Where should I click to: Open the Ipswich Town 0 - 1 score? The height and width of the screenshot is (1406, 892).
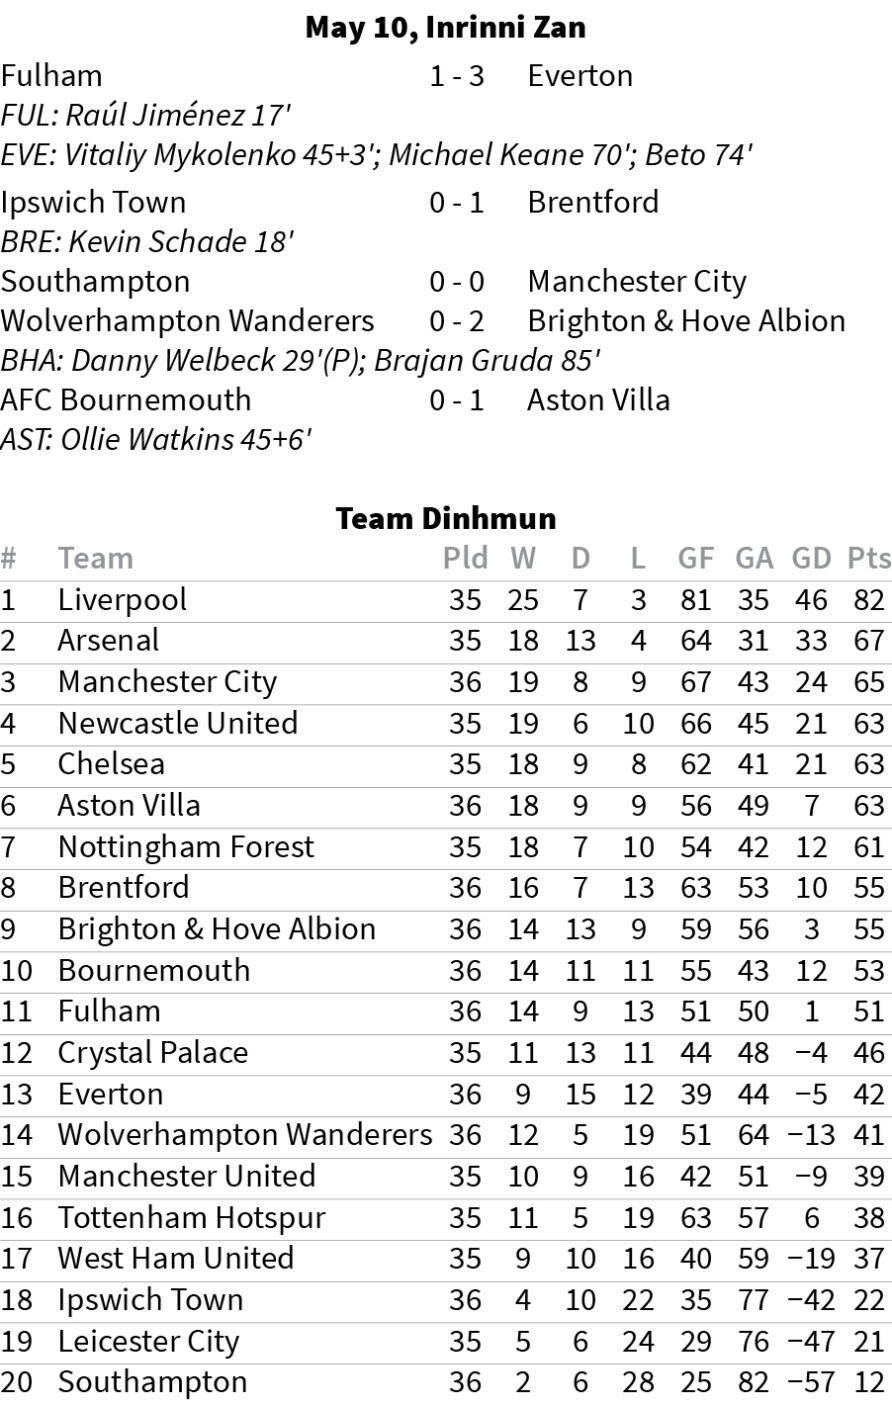pyautogui.click(x=456, y=202)
